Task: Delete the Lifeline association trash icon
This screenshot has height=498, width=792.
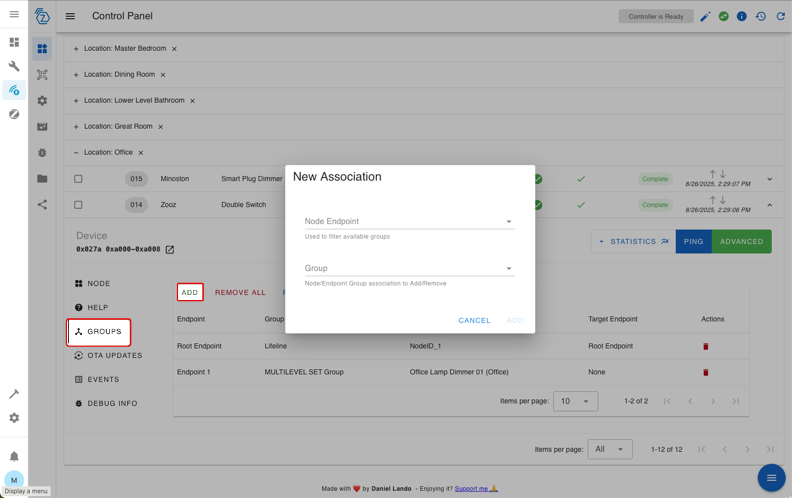Action: pos(705,347)
